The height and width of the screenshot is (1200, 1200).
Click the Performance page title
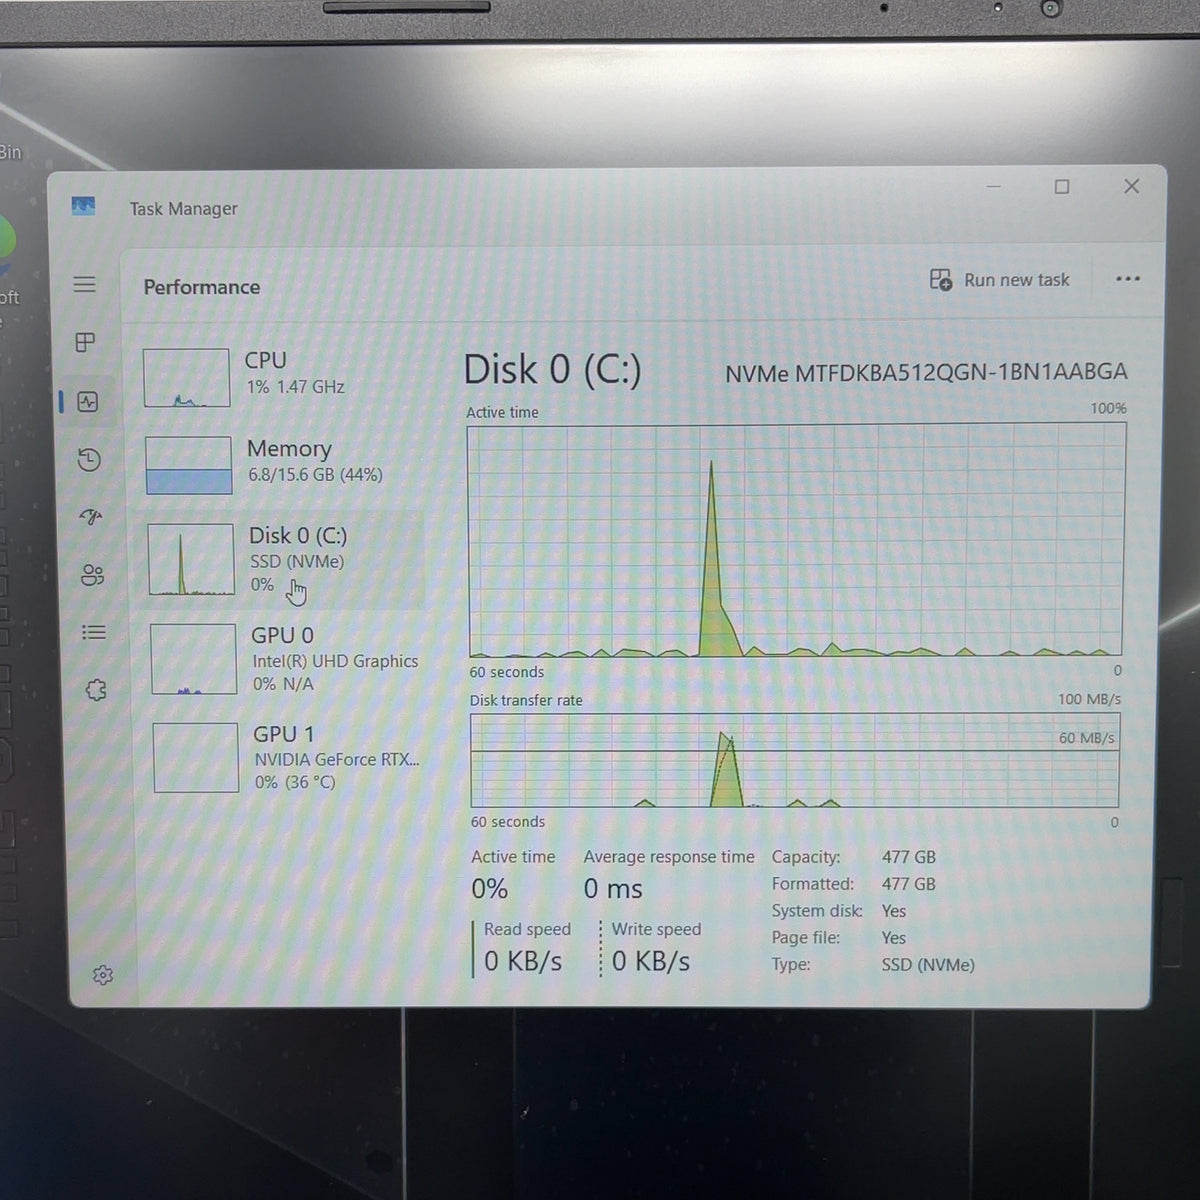click(x=202, y=287)
